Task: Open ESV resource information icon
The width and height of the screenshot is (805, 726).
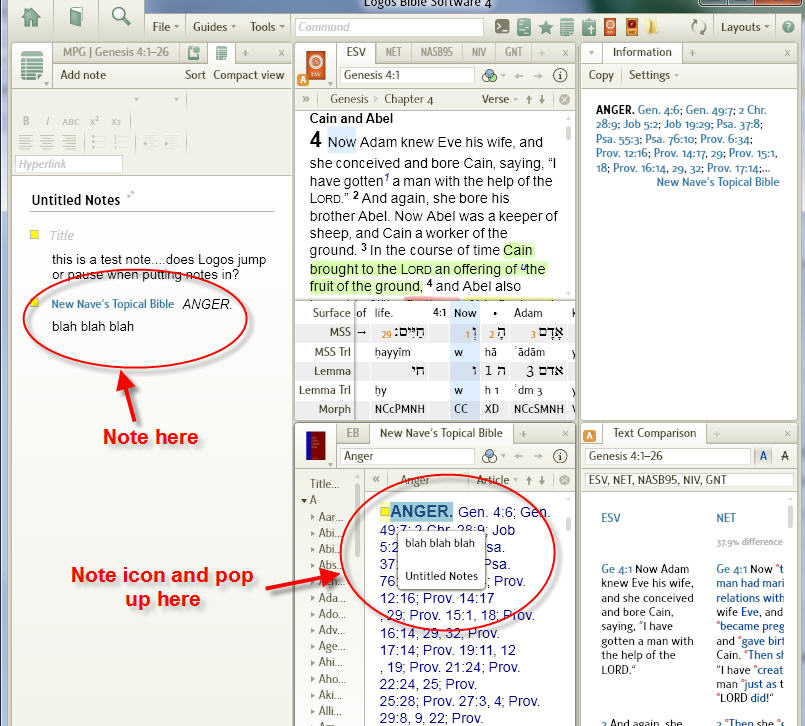Action: (560, 75)
